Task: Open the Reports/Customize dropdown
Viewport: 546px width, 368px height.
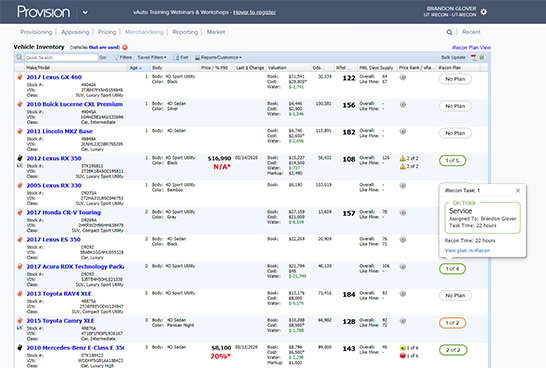Action: [x=218, y=57]
